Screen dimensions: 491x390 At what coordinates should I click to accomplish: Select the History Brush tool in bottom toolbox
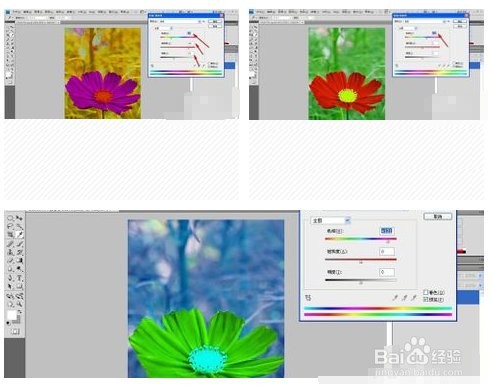coord(19,252)
